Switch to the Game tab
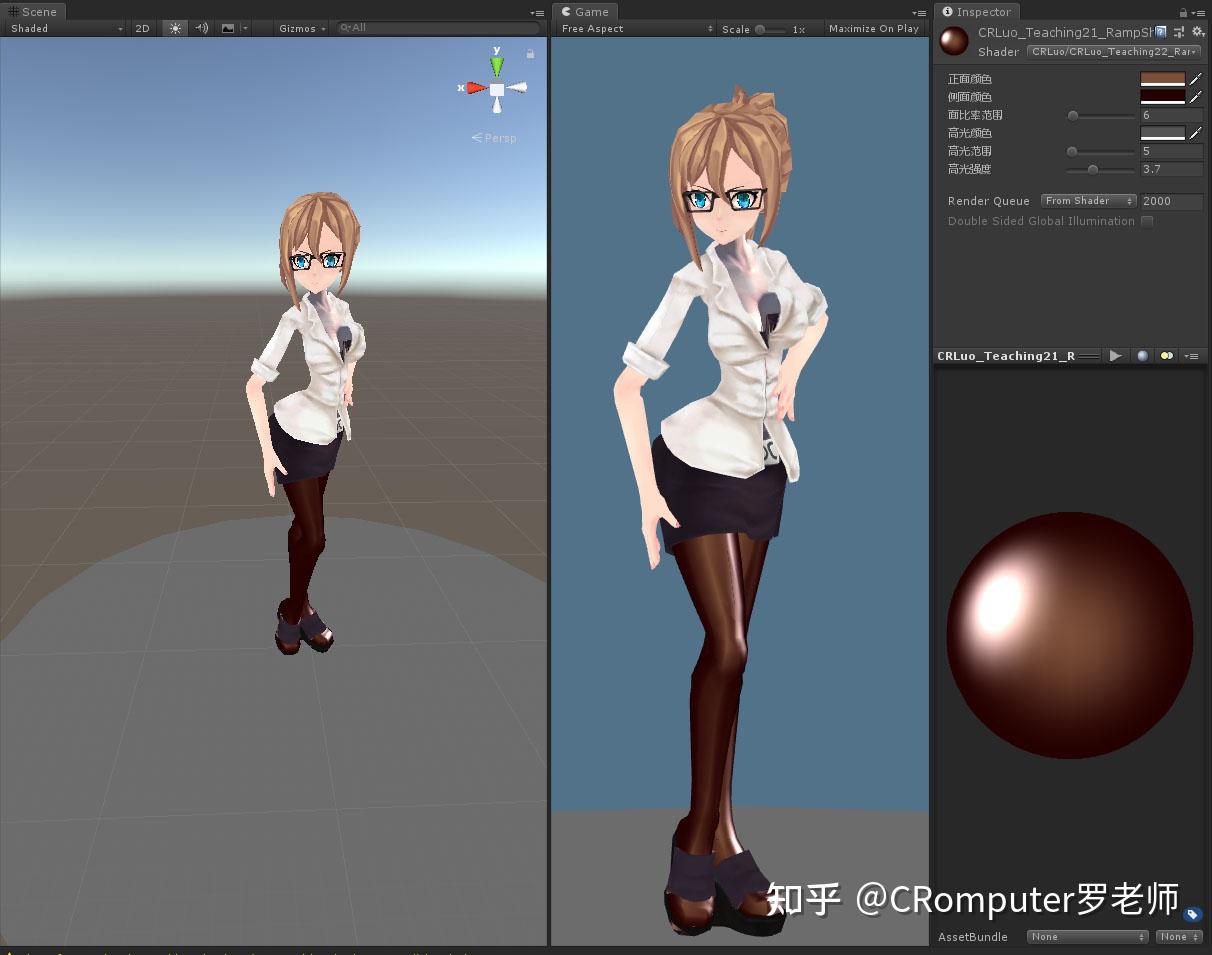Screen dimensions: 1212x955 pos(585,11)
